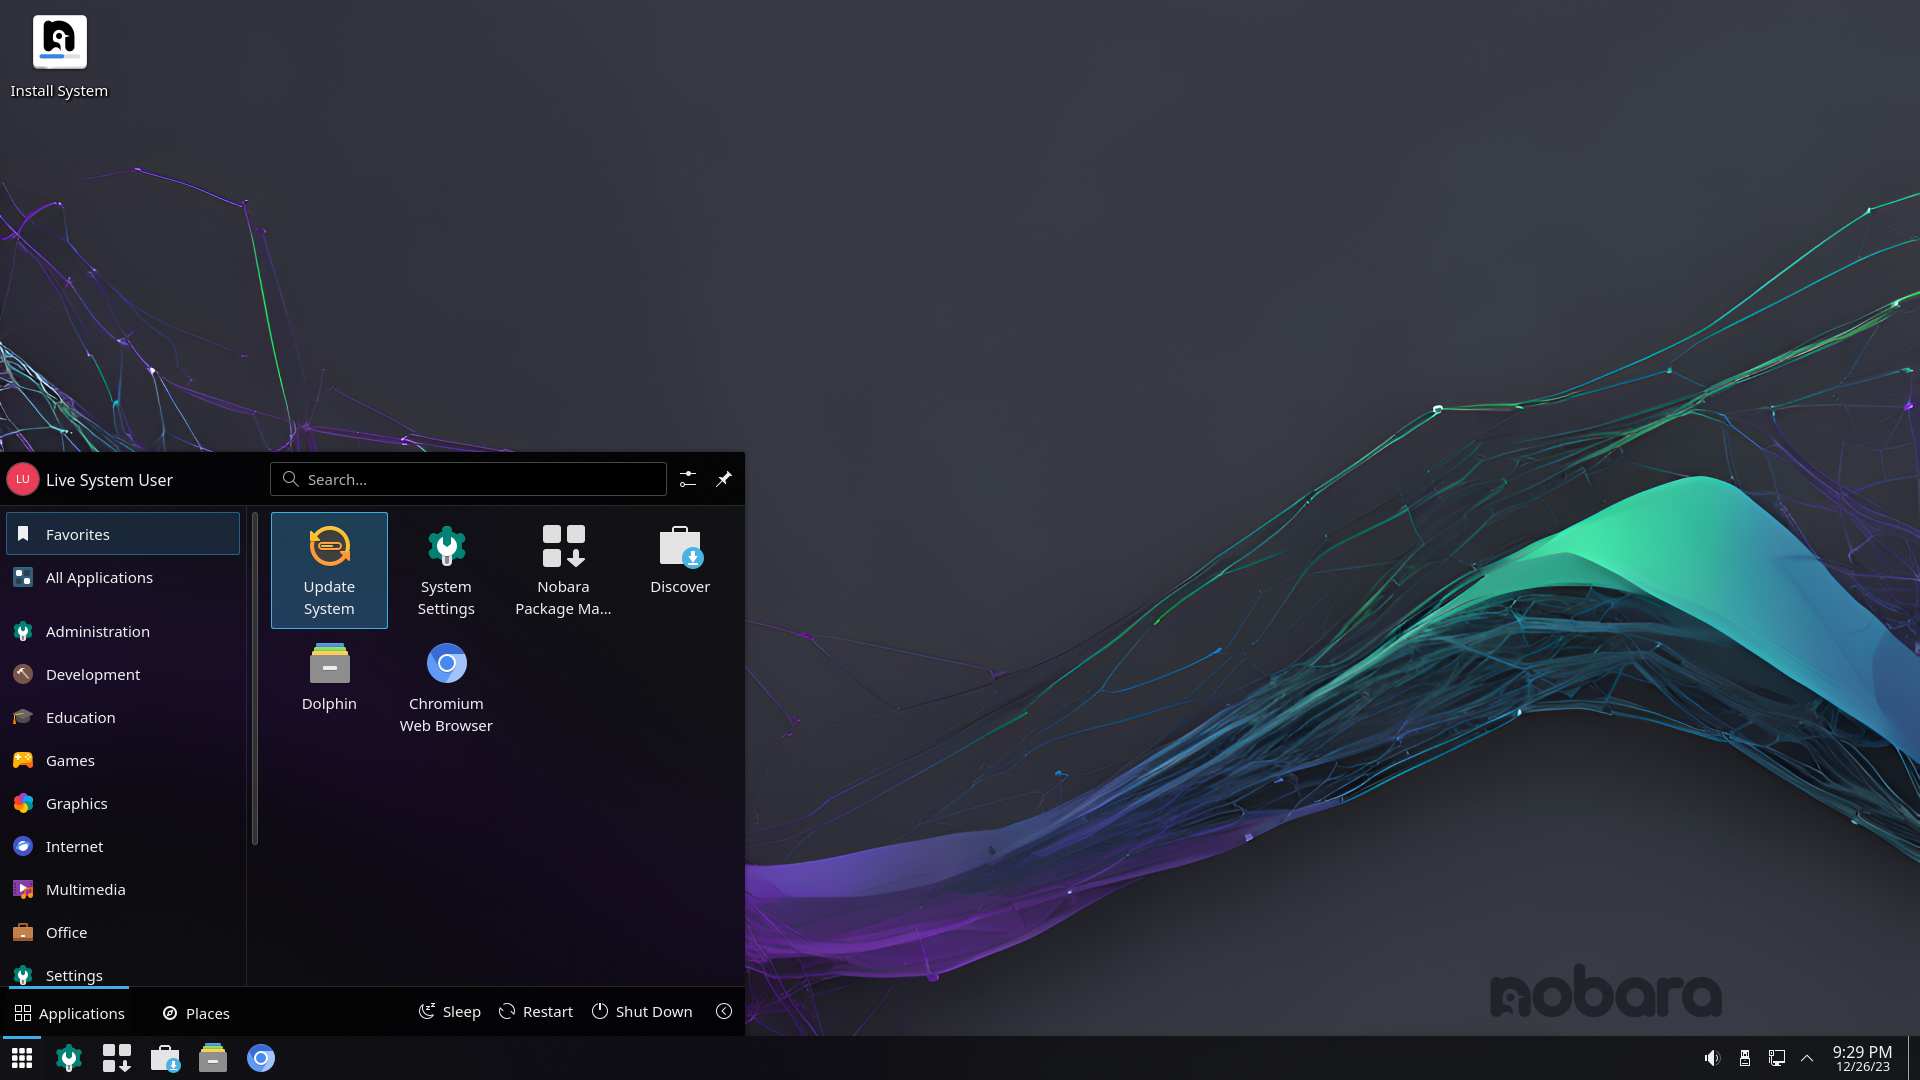The width and height of the screenshot is (1920, 1080).
Task: Open Nobara Package Manager icon
Action: pos(563,569)
